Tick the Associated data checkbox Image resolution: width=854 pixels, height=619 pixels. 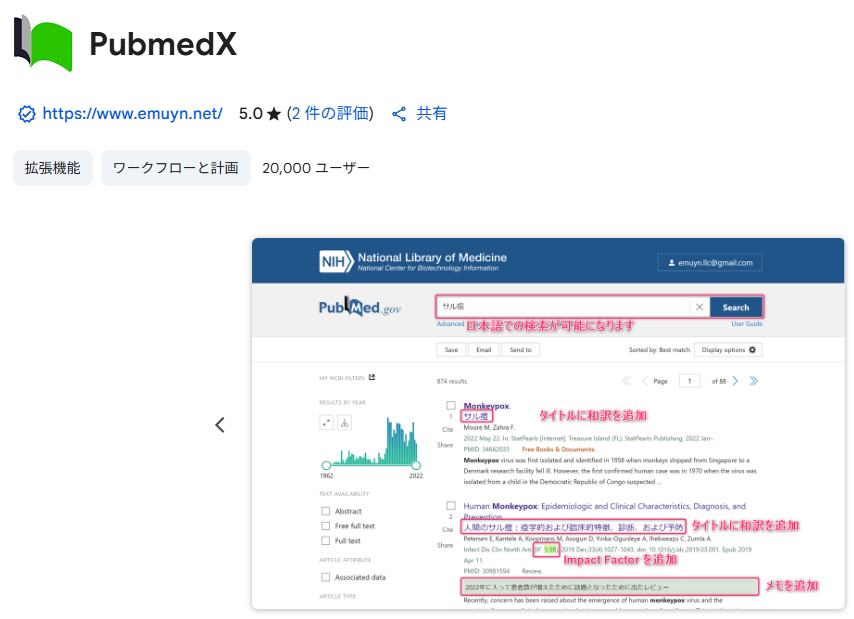point(326,577)
